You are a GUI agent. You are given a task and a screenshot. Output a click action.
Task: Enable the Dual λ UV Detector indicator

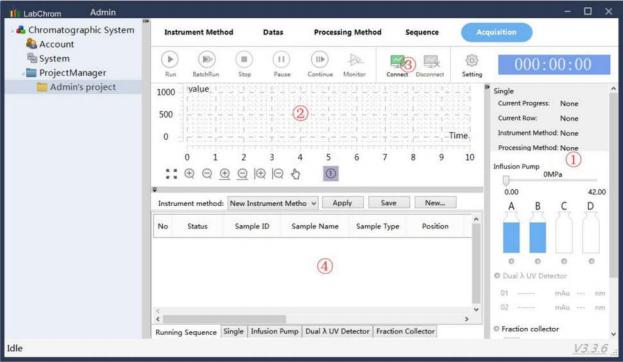pos(497,275)
